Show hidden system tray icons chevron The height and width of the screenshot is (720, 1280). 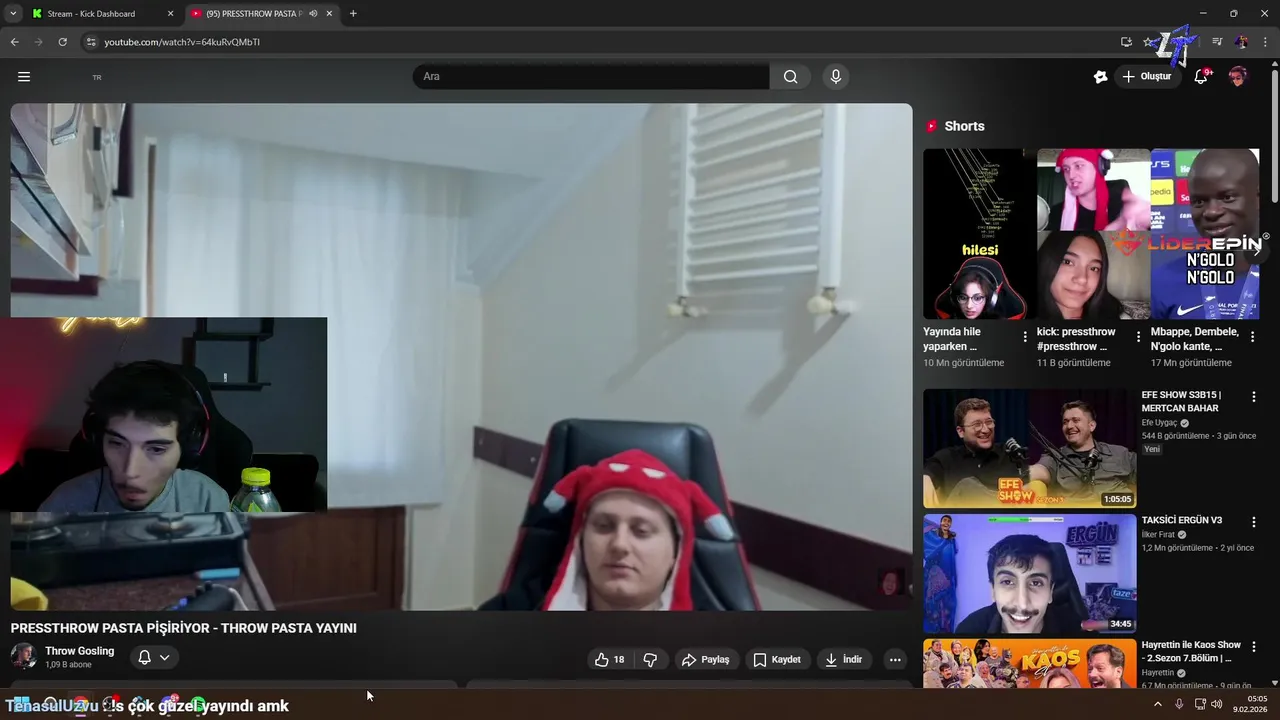click(x=1158, y=704)
